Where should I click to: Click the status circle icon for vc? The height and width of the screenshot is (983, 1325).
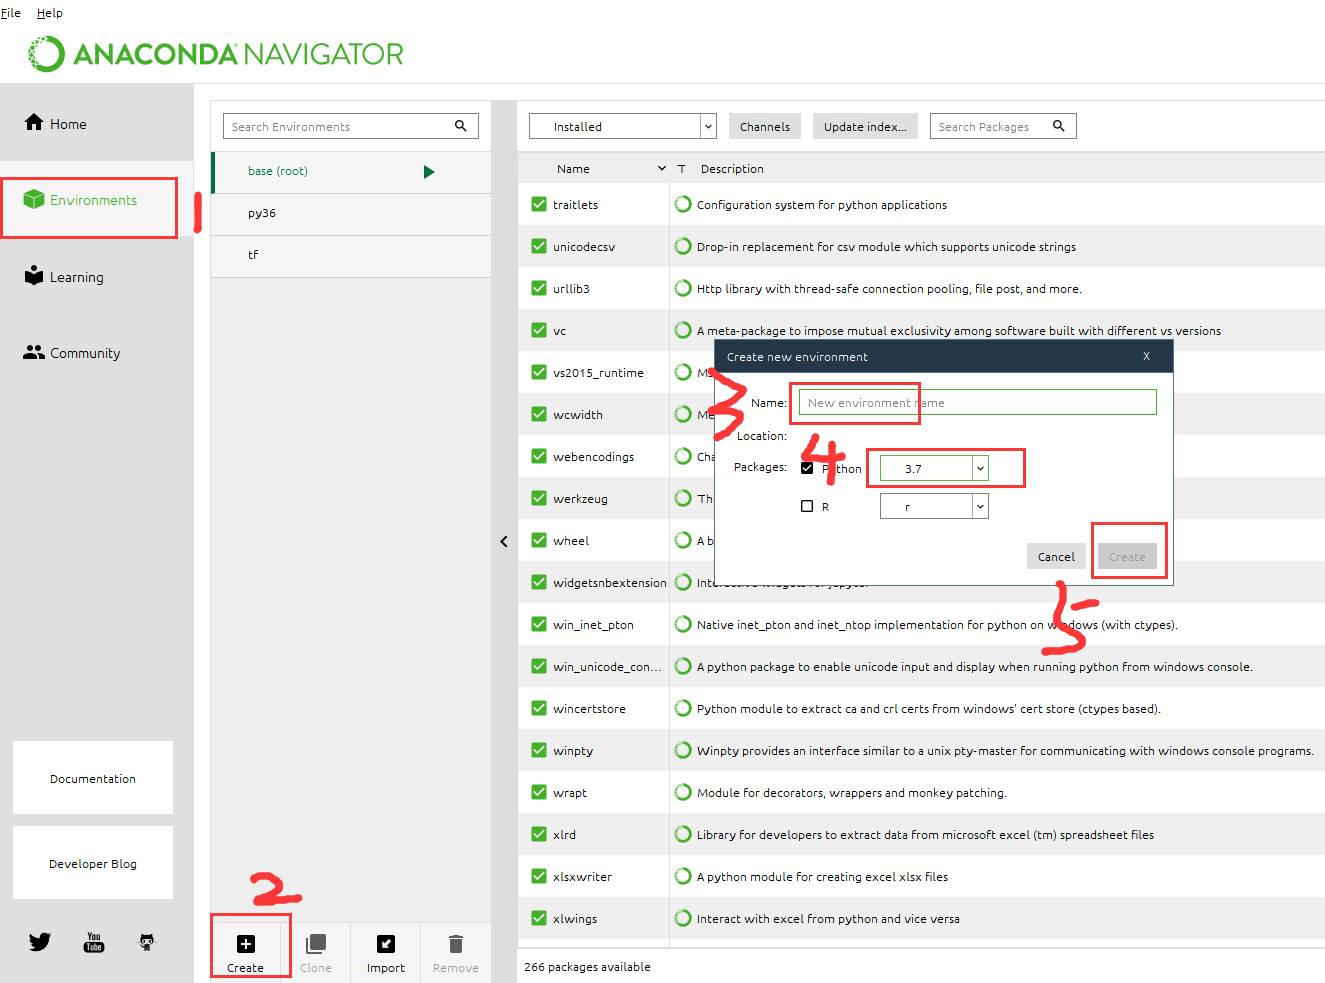click(x=683, y=330)
